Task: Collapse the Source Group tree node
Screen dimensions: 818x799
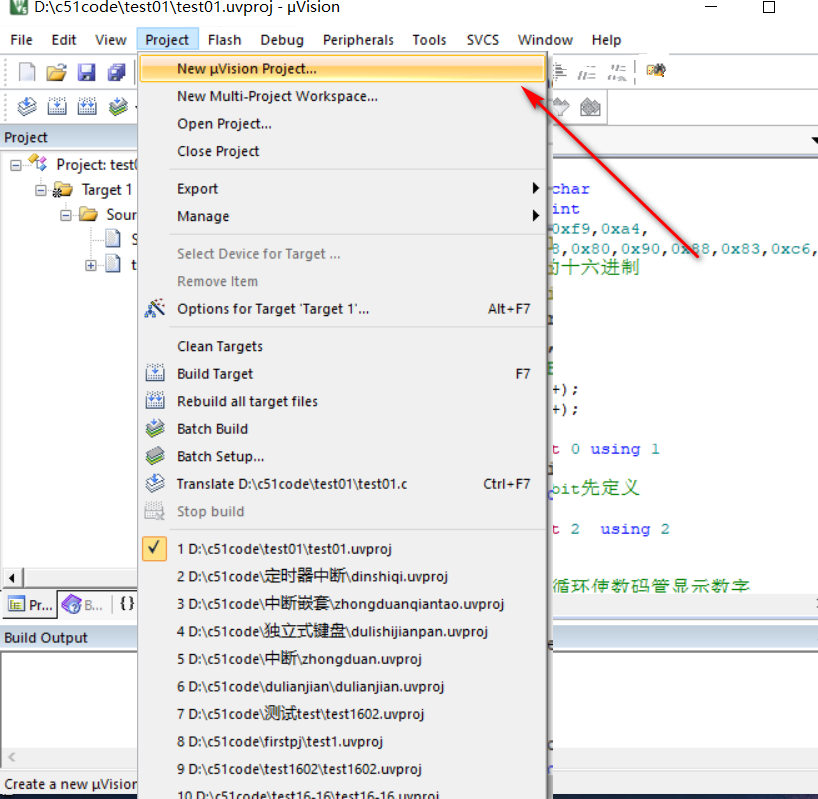Action: (x=66, y=215)
